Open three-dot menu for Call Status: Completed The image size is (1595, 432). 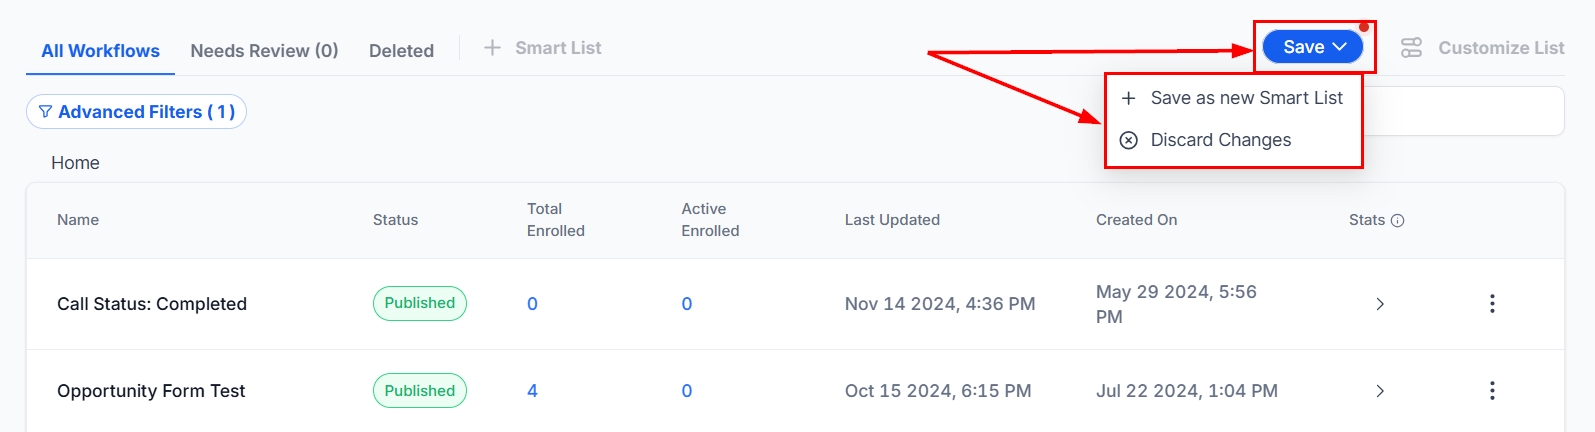(1492, 304)
